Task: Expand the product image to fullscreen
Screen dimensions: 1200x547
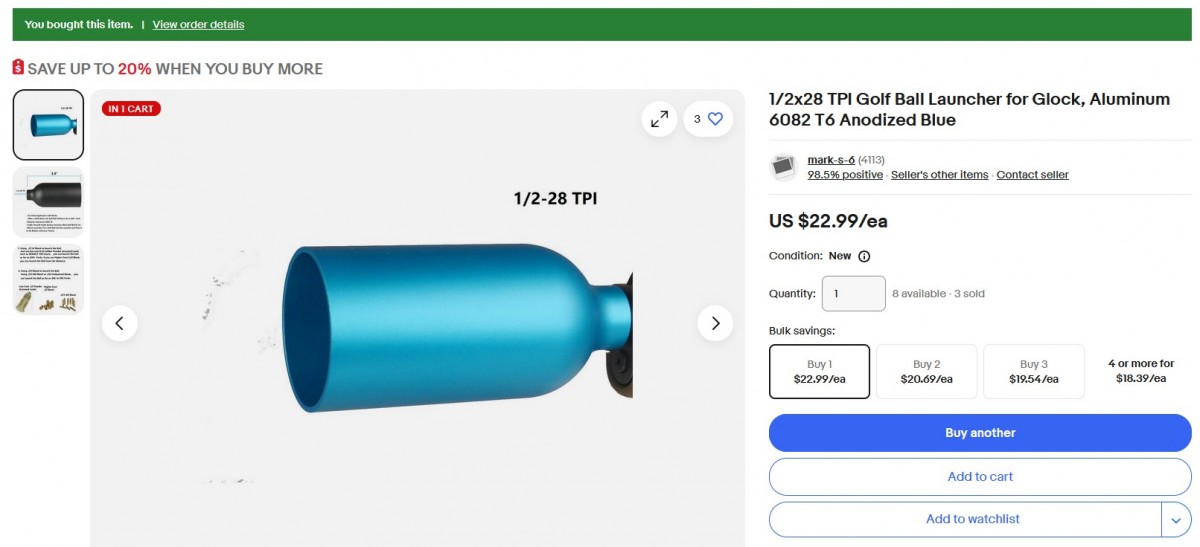Action: click(x=659, y=119)
